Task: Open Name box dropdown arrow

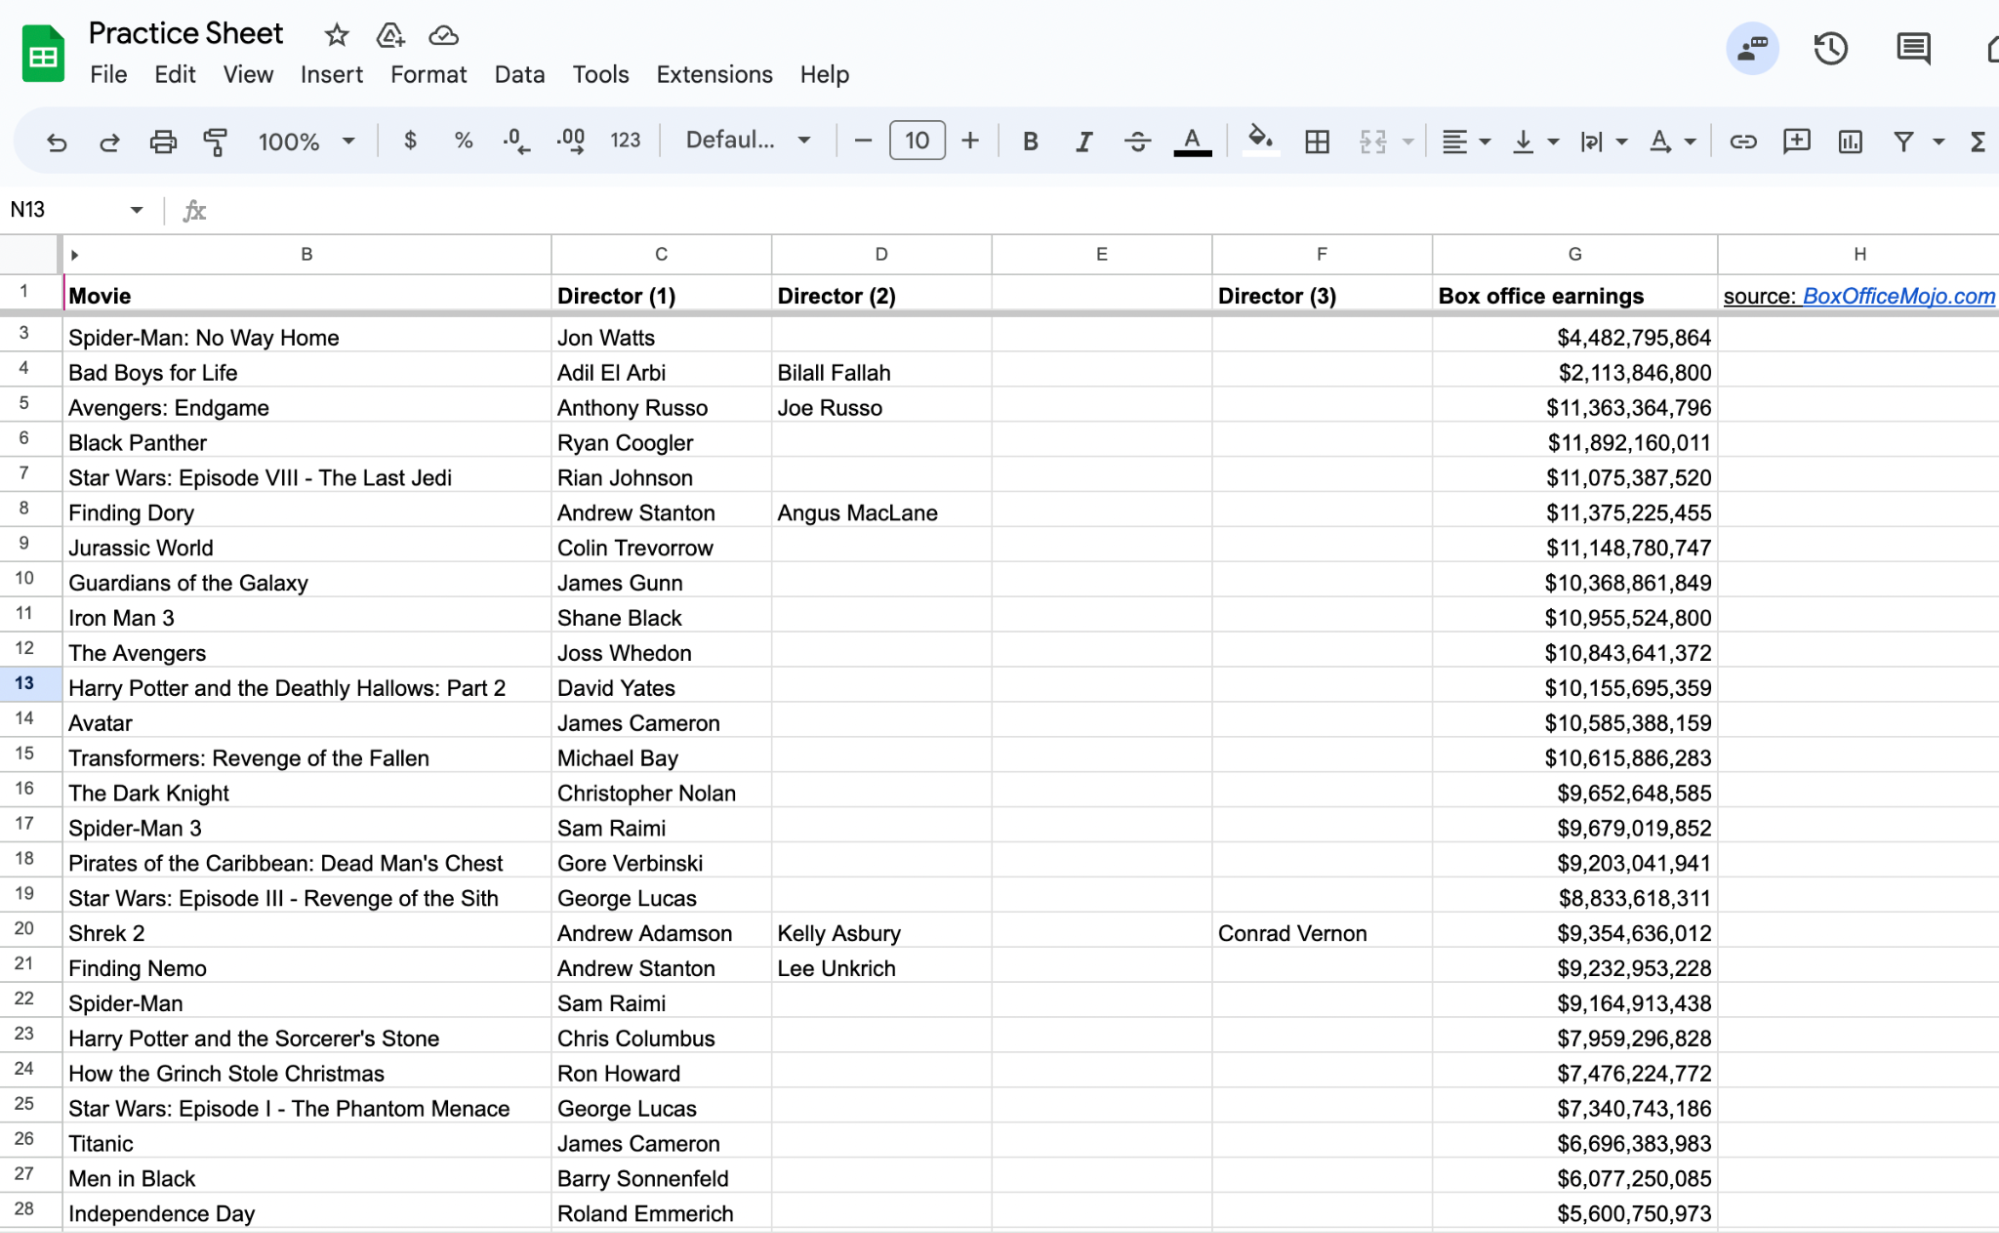Action: [136, 210]
